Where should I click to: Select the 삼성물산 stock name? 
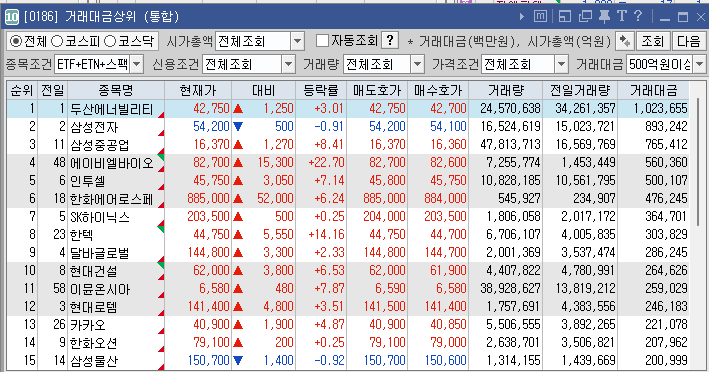pos(94,361)
